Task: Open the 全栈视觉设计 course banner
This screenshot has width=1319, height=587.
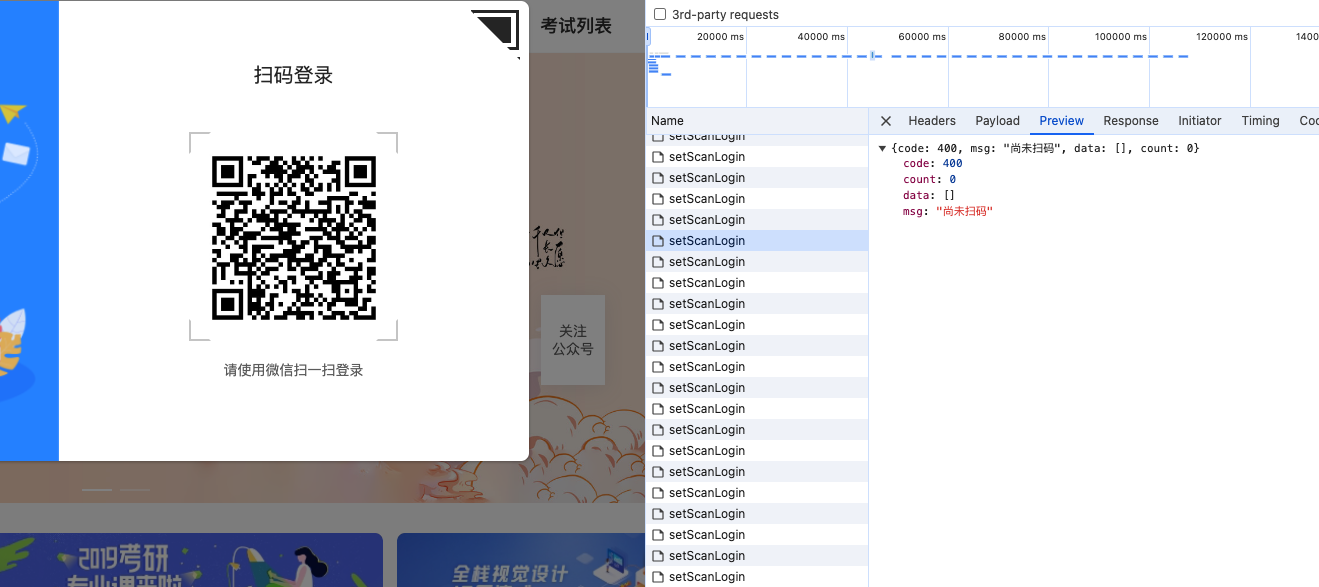Action: [x=521, y=560]
